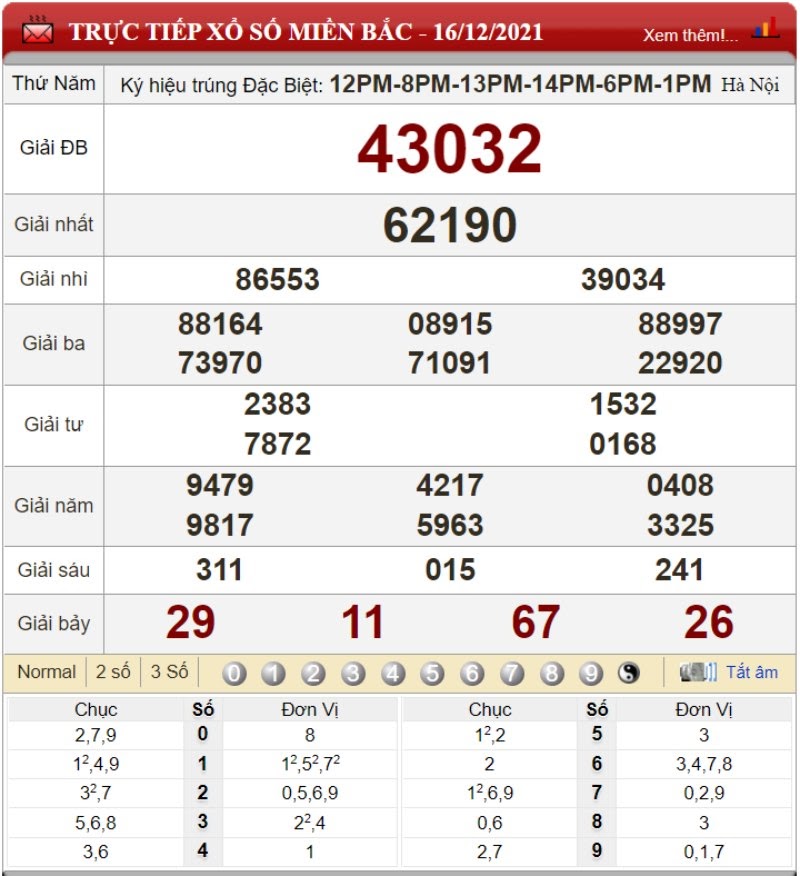Select digit ball number 0
Image resolution: width=800 pixels, height=876 pixels.
[x=234, y=673]
